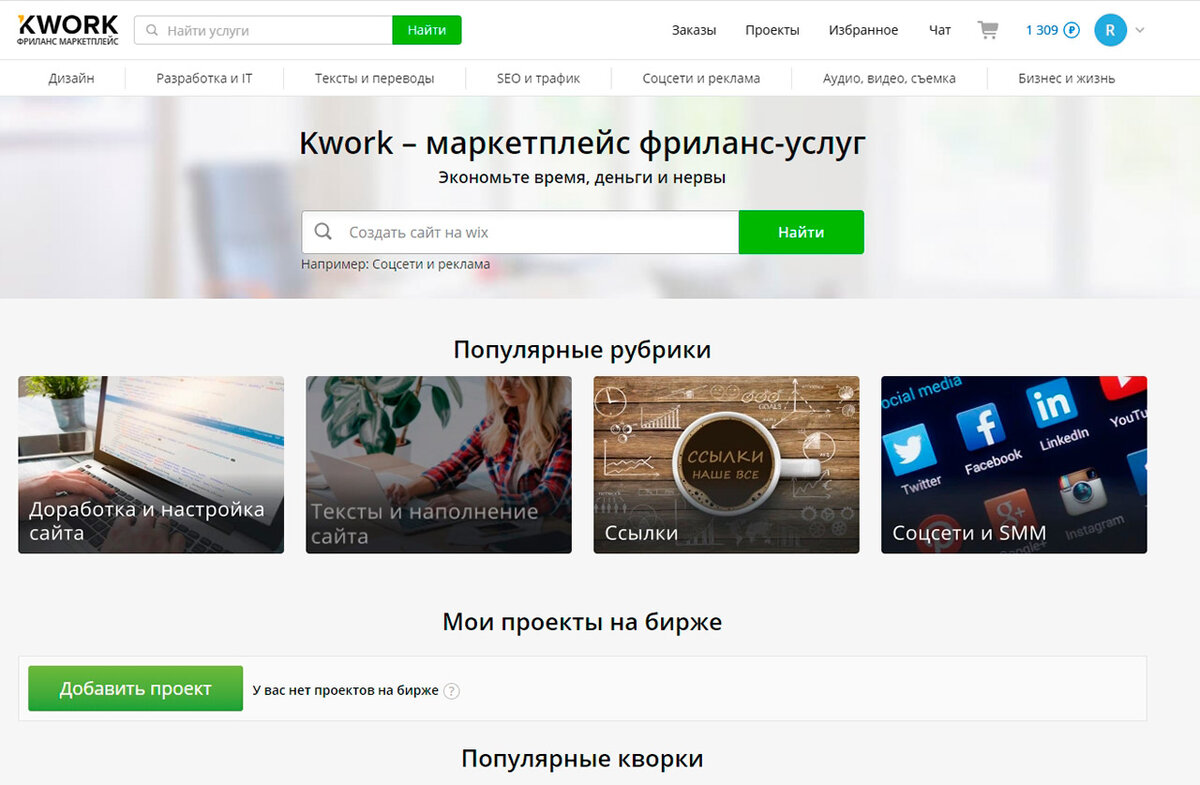Click the magnifier icon in the main search box
This screenshot has height=785, width=1200.
323,232
